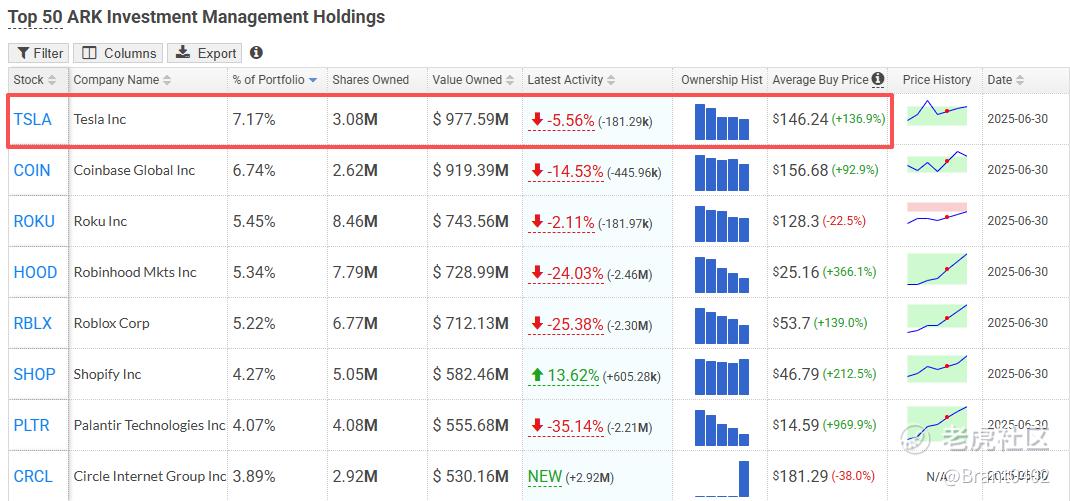Image resolution: width=1070 pixels, height=501 pixels.
Task: Select the Robinhood Mkts Inc name
Action: (135, 272)
